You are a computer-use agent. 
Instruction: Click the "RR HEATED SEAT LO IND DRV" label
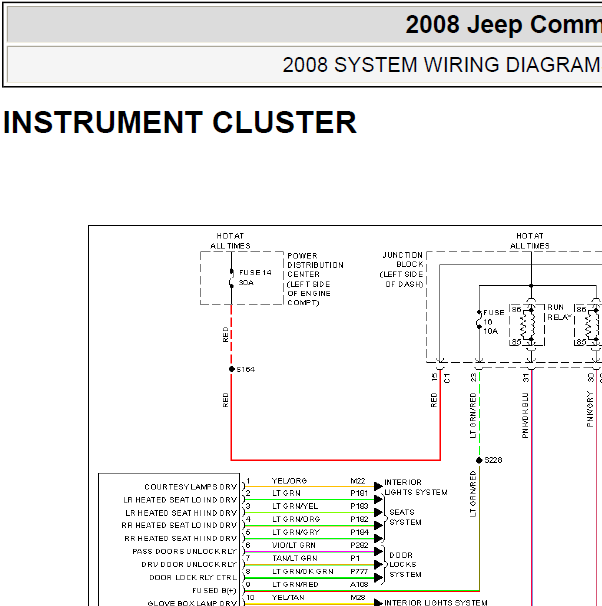click(x=179, y=525)
